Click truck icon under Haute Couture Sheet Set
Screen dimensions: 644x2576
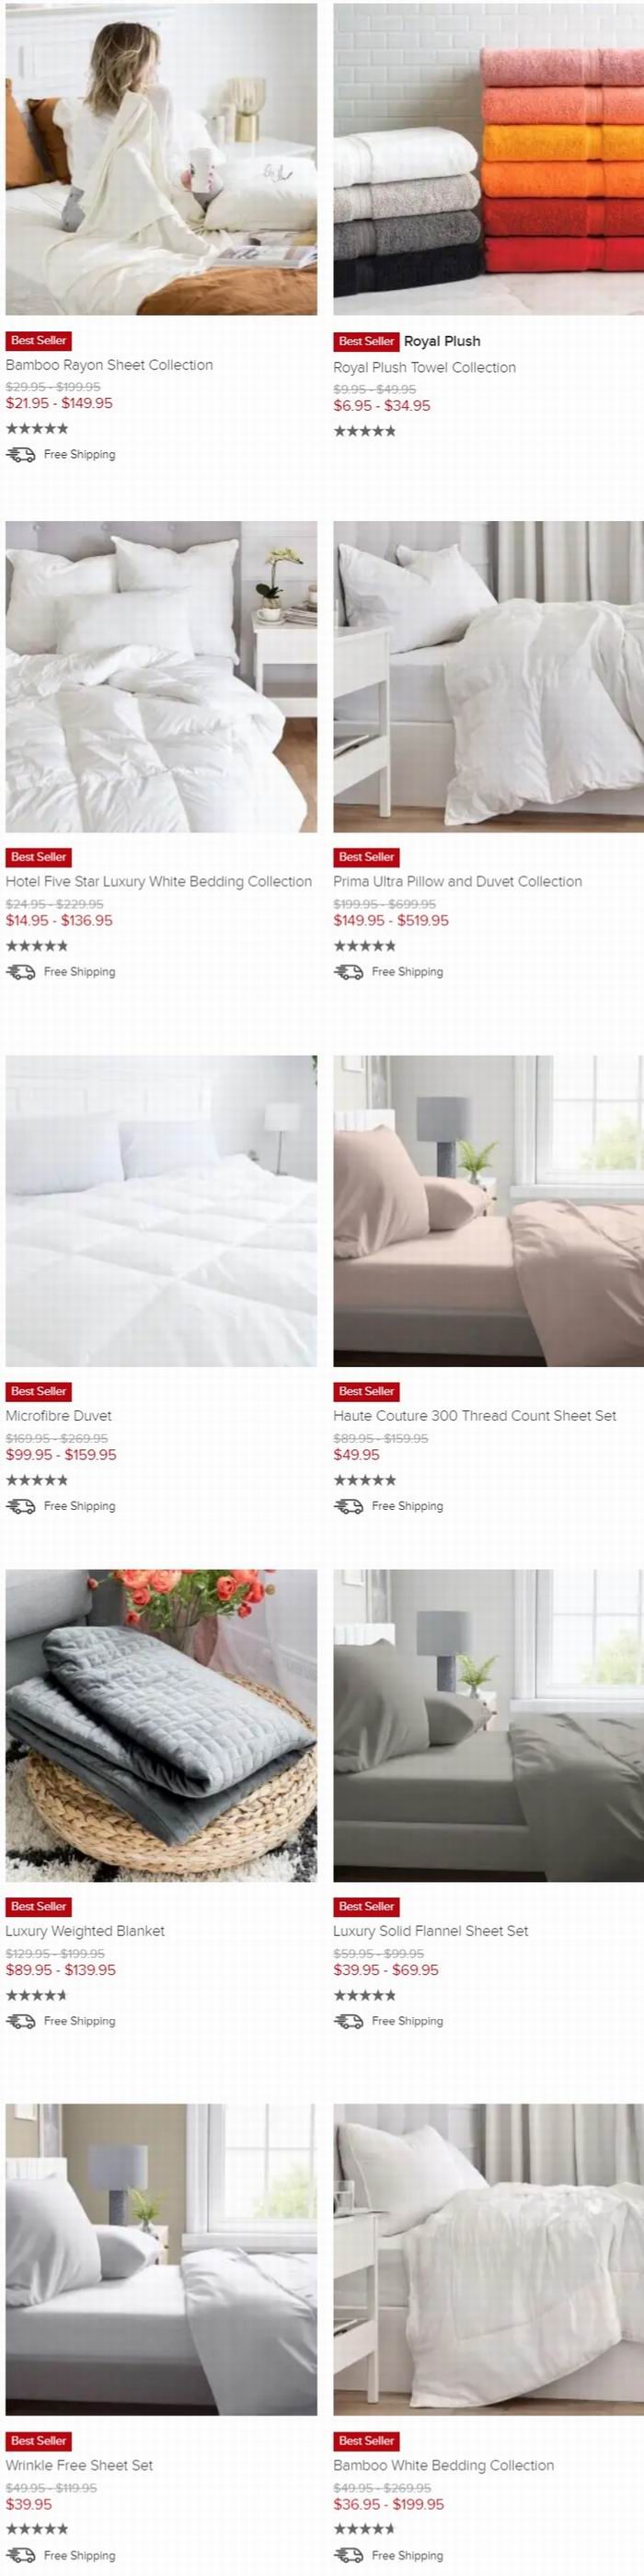point(349,1506)
